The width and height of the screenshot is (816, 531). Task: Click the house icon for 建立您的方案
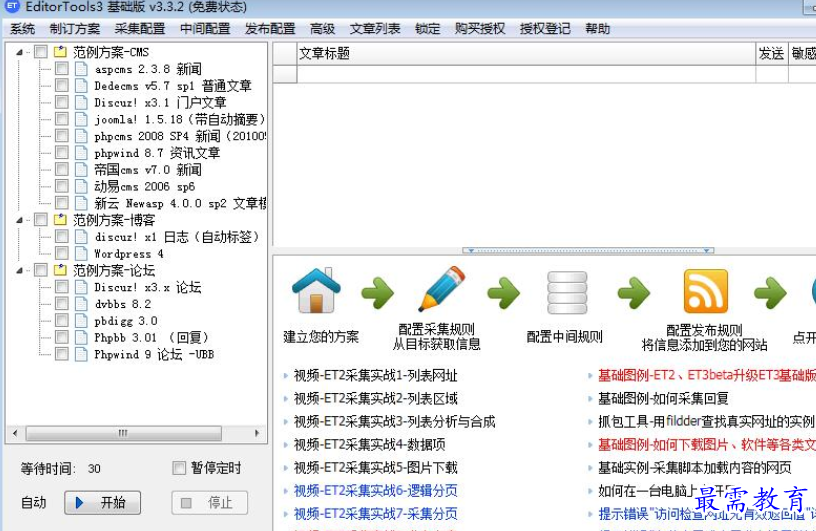click(316, 290)
